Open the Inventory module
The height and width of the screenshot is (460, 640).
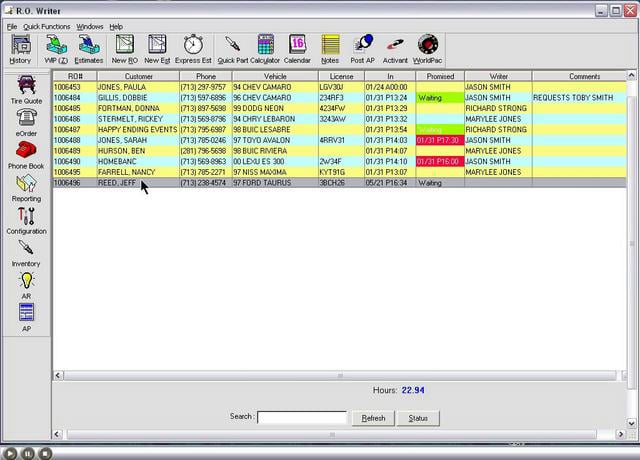click(x=26, y=253)
